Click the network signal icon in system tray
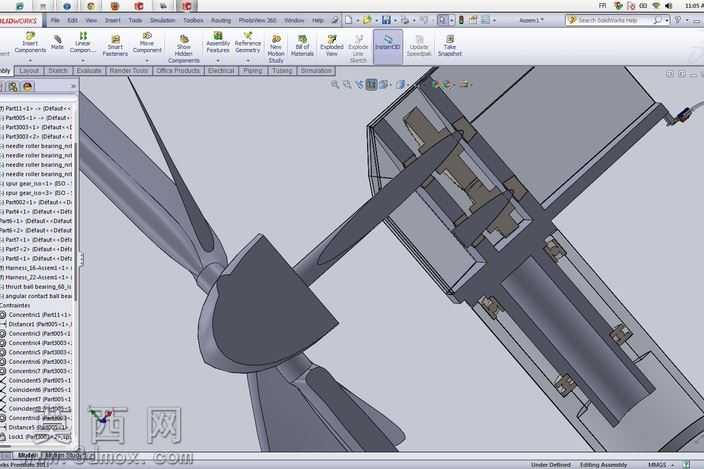This screenshot has width=704, height=469. [x=656, y=5]
